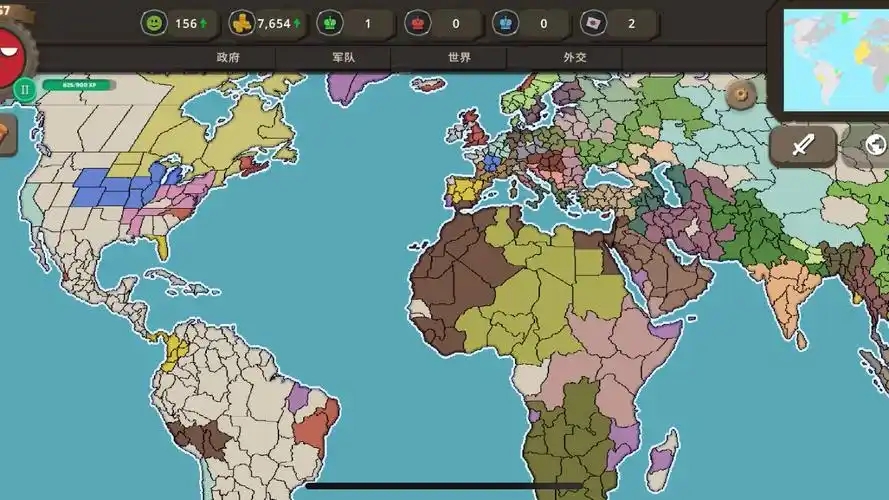Select the red Iceland island

tap(429, 85)
